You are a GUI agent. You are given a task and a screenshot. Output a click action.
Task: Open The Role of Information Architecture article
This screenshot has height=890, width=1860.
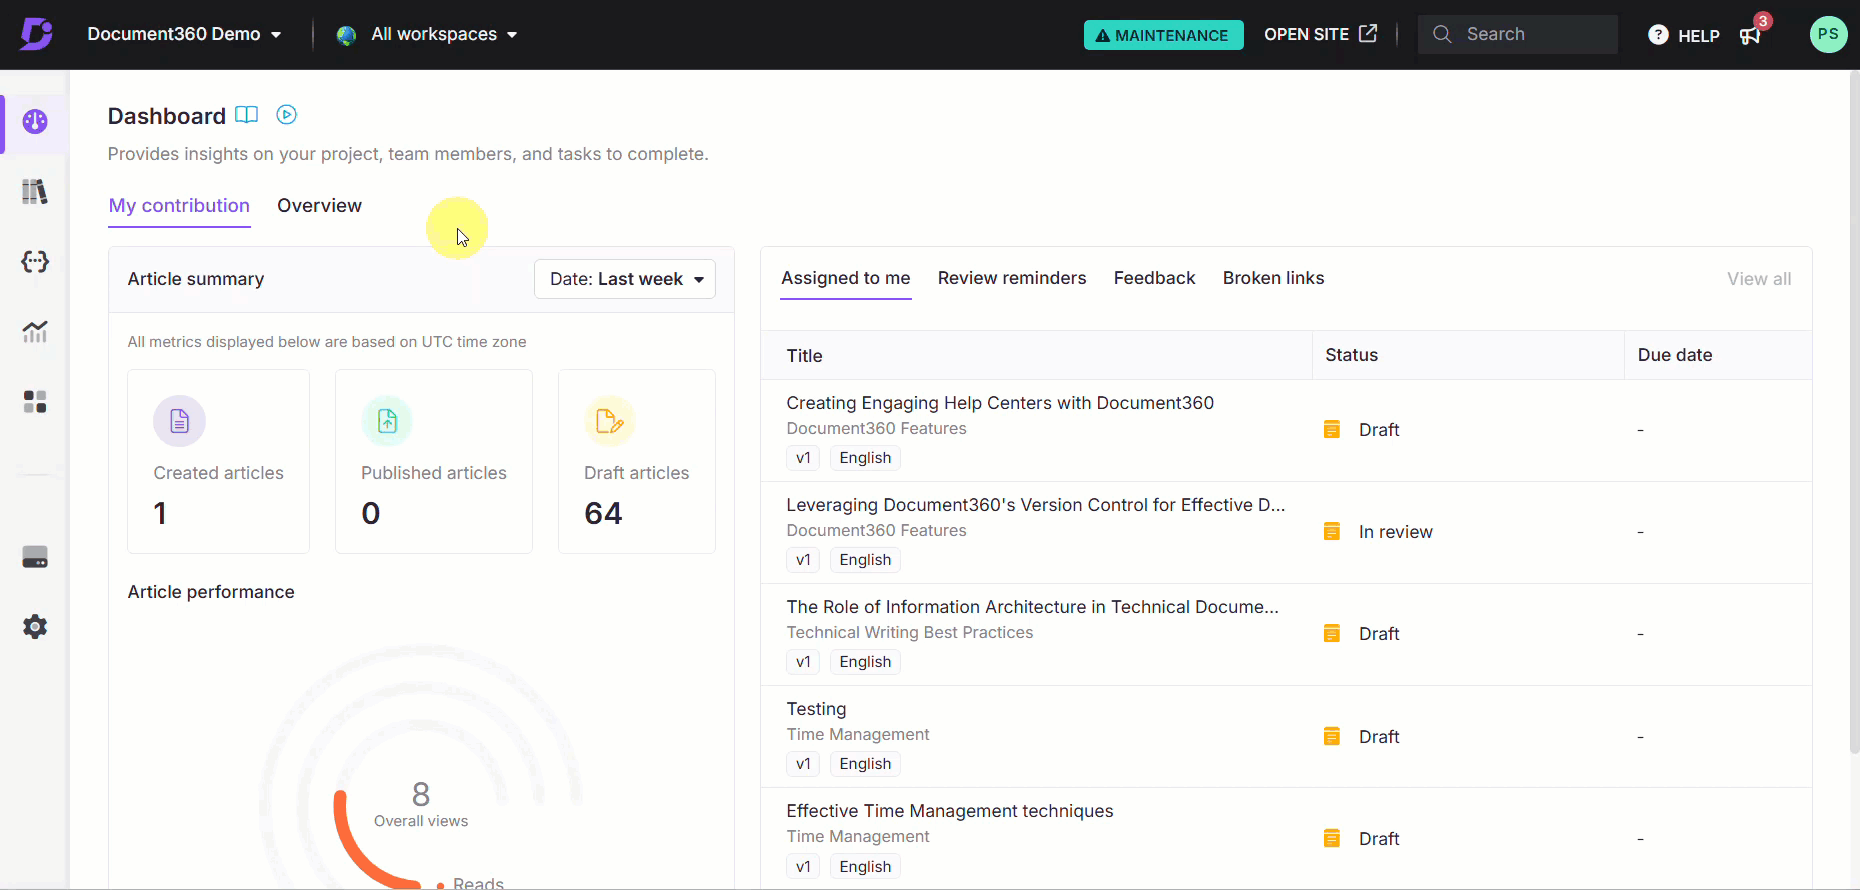point(1032,607)
